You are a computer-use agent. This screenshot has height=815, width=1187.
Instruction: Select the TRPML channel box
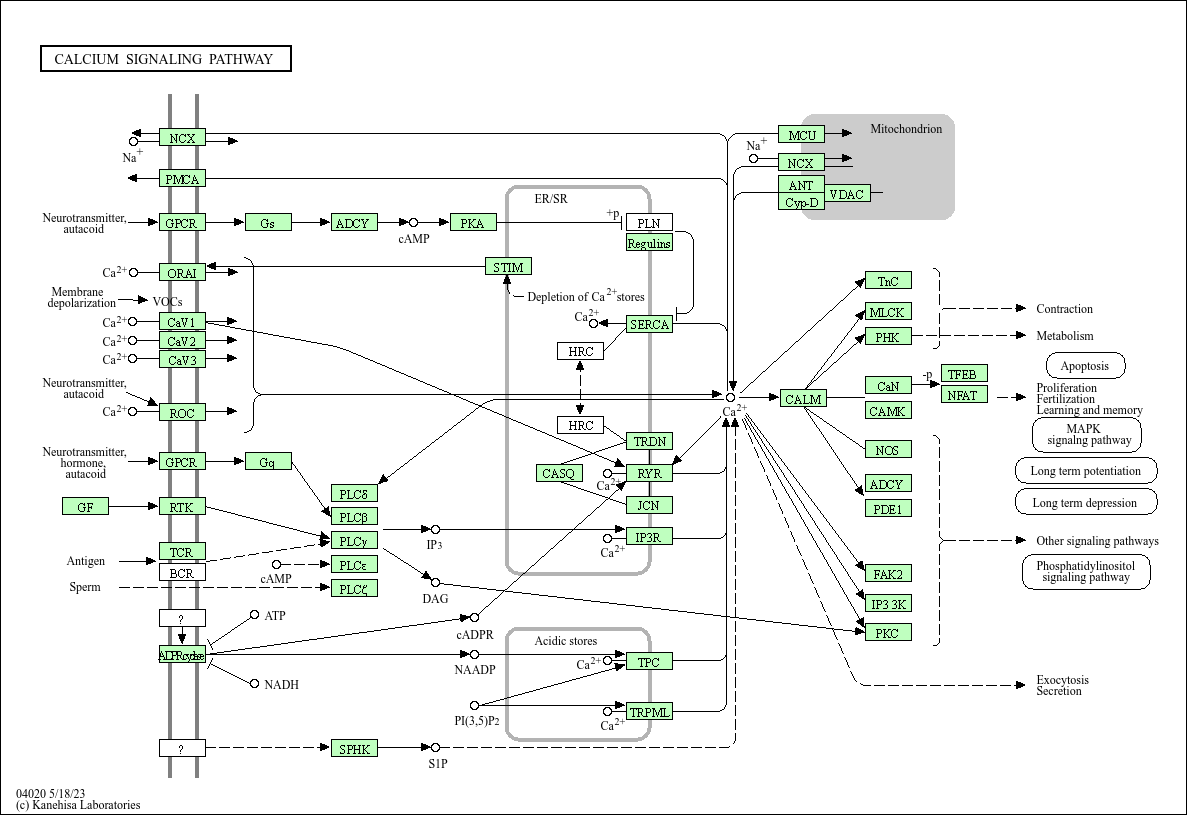(x=649, y=711)
